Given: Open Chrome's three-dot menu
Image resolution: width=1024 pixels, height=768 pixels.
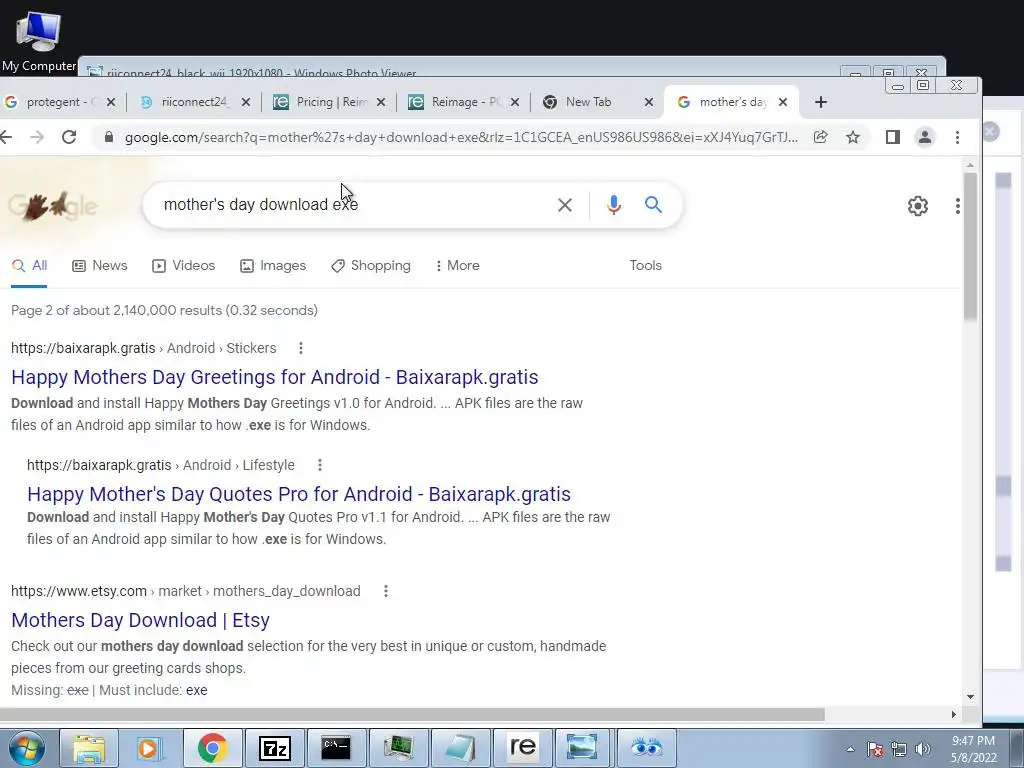Looking at the screenshot, I should coord(957,137).
